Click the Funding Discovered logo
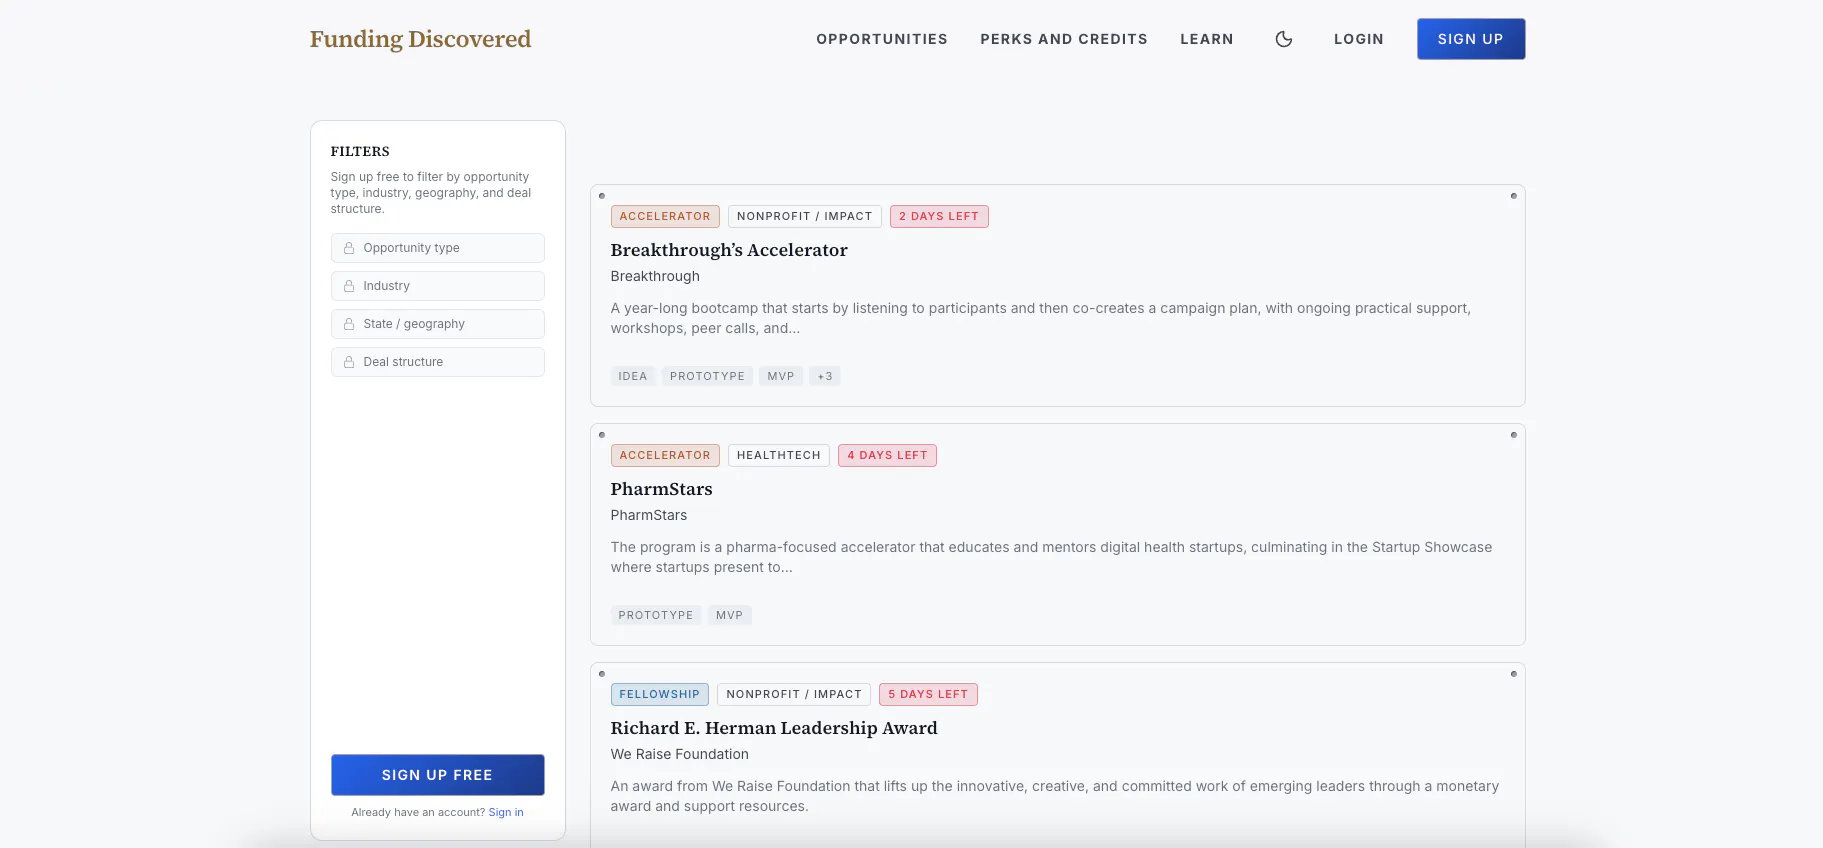The height and width of the screenshot is (848, 1823). click(x=420, y=39)
